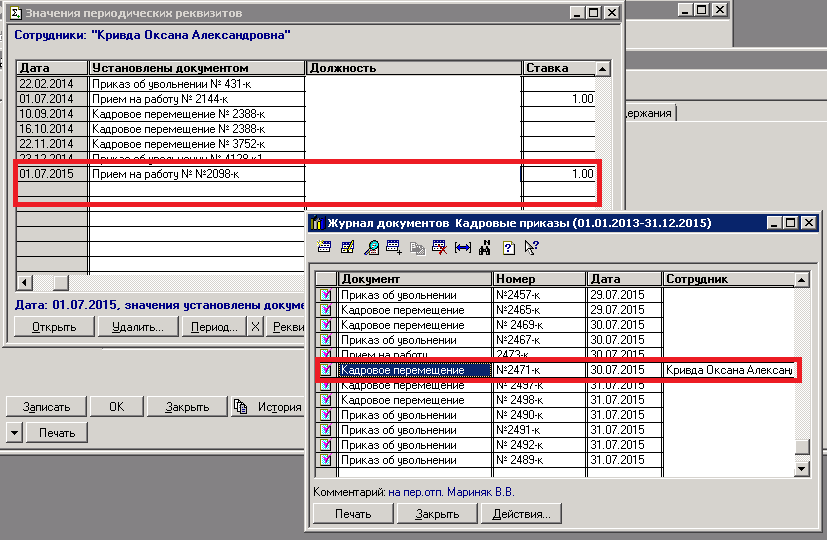This screenshot has height=540, width=827.
Task: Click the Copy document icon with plus
Action: 393,247
